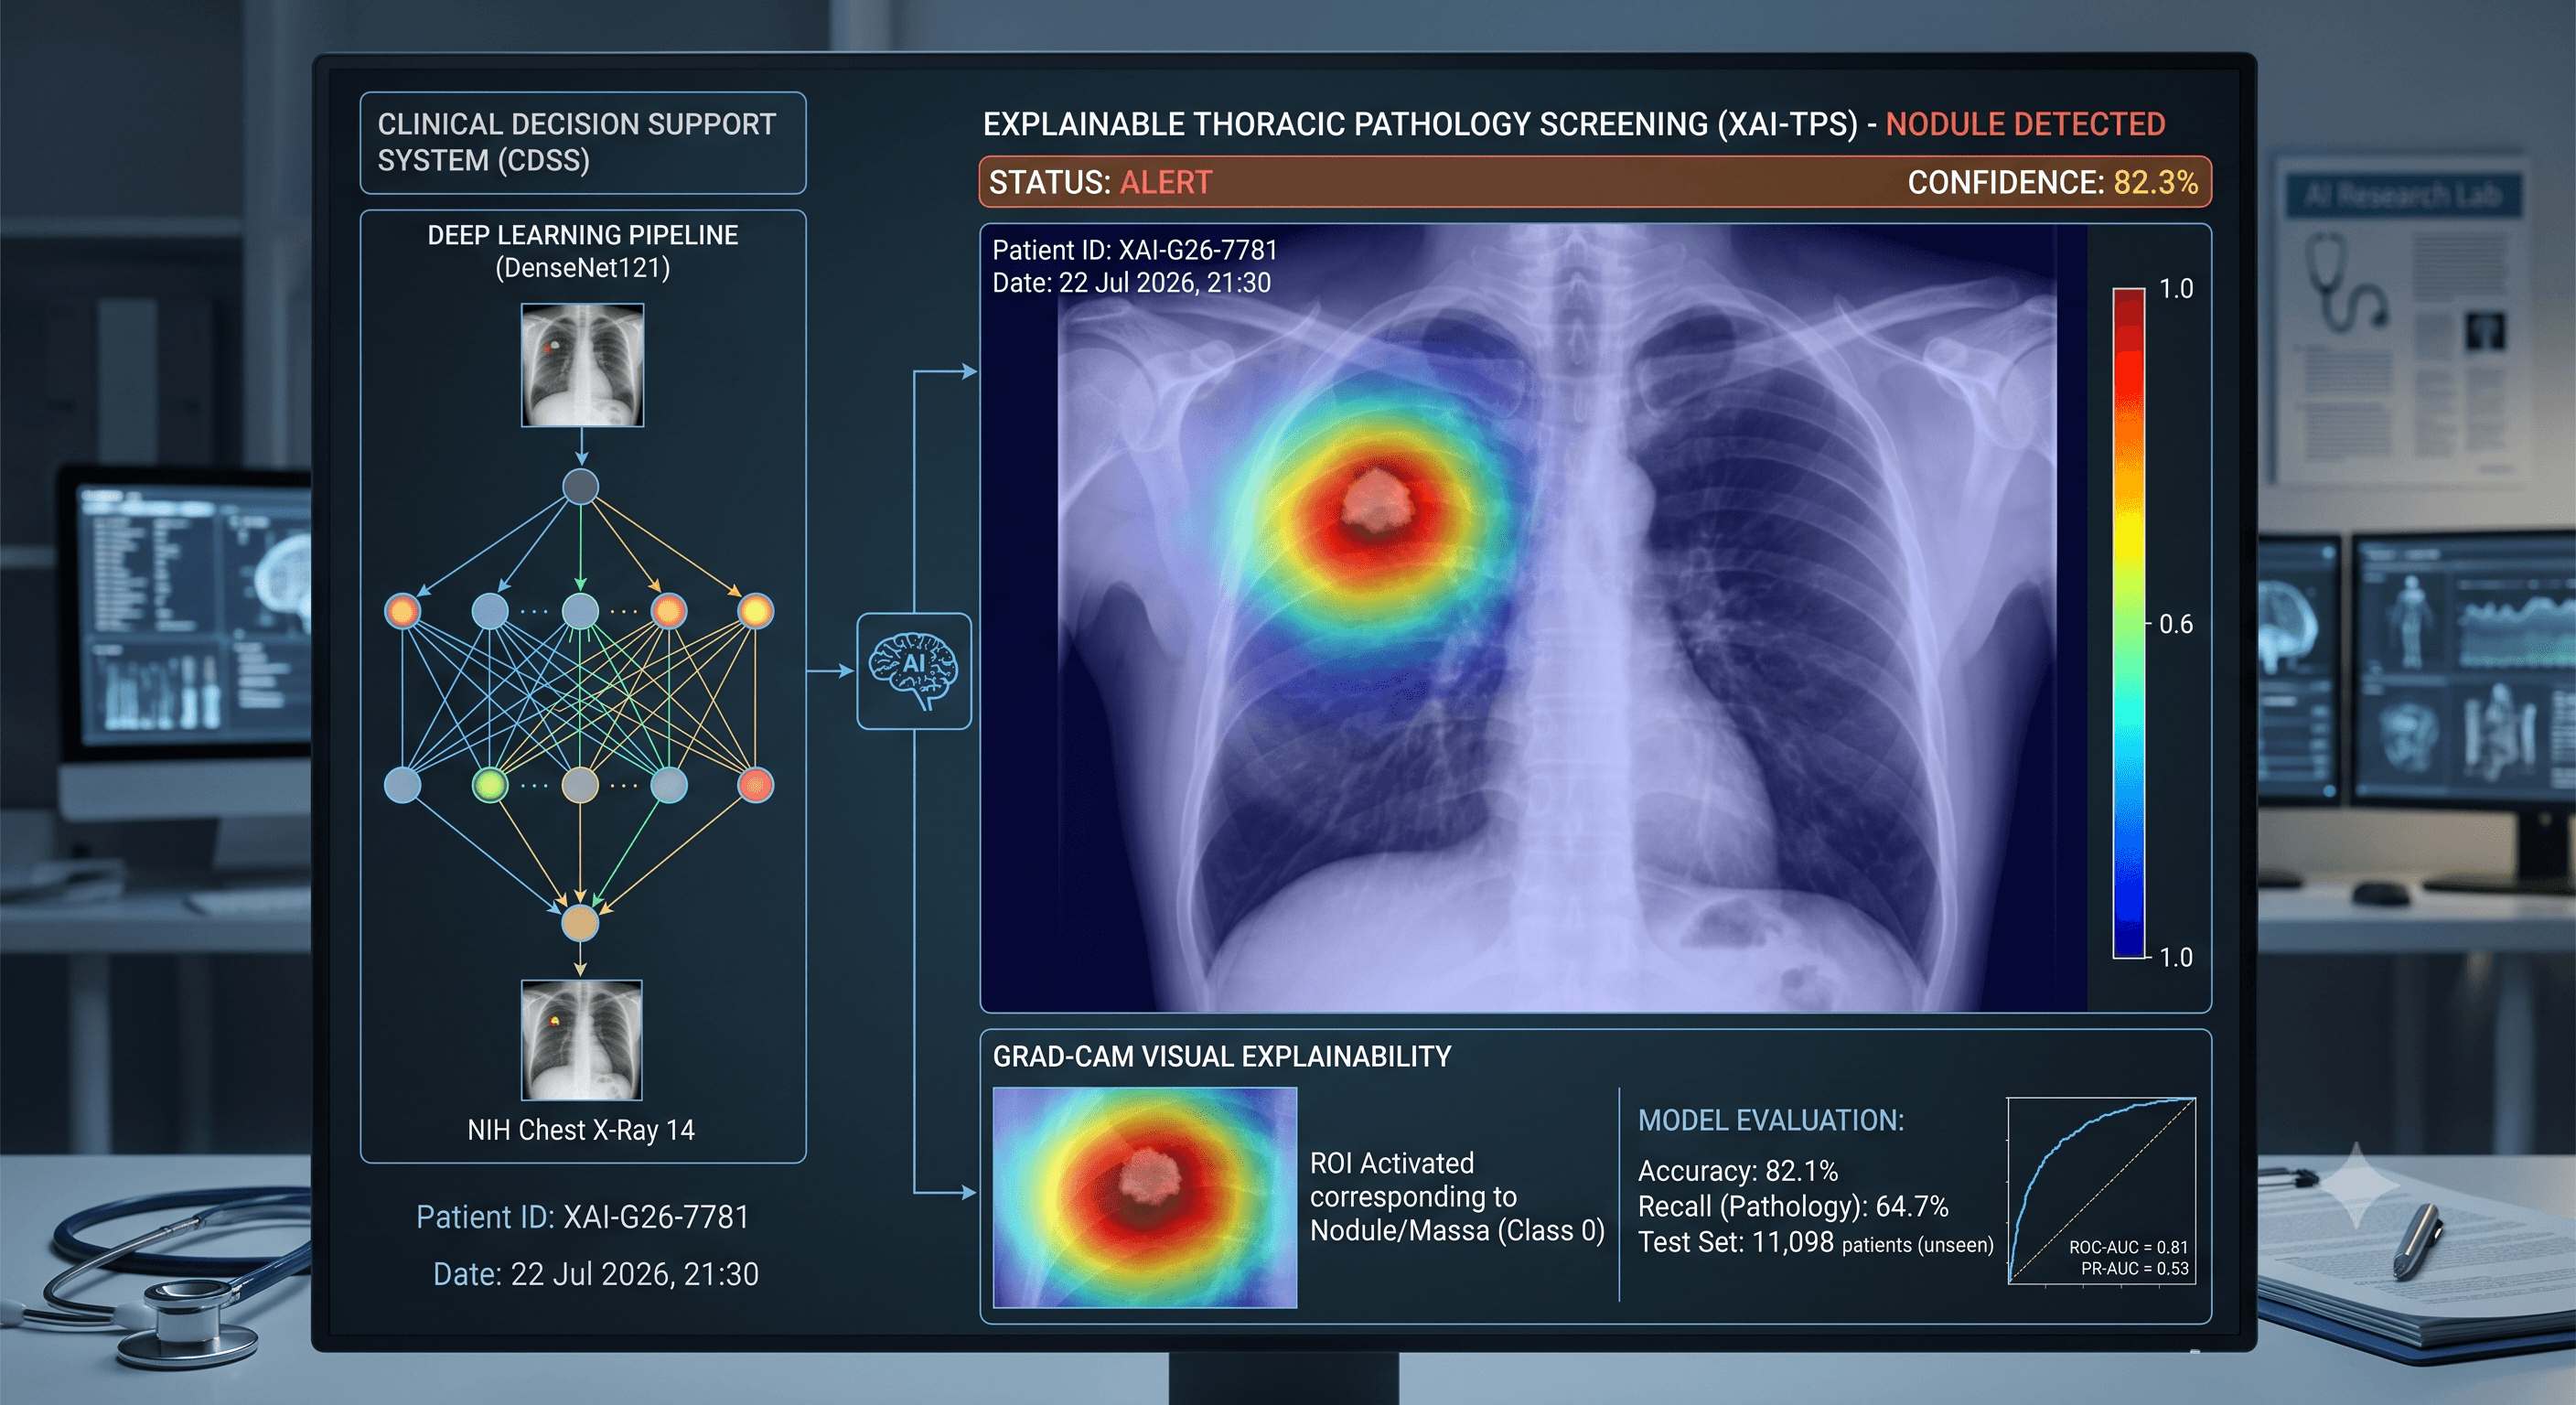Click the Patient ID overlay on the X-ray

tap(1135, 250)
